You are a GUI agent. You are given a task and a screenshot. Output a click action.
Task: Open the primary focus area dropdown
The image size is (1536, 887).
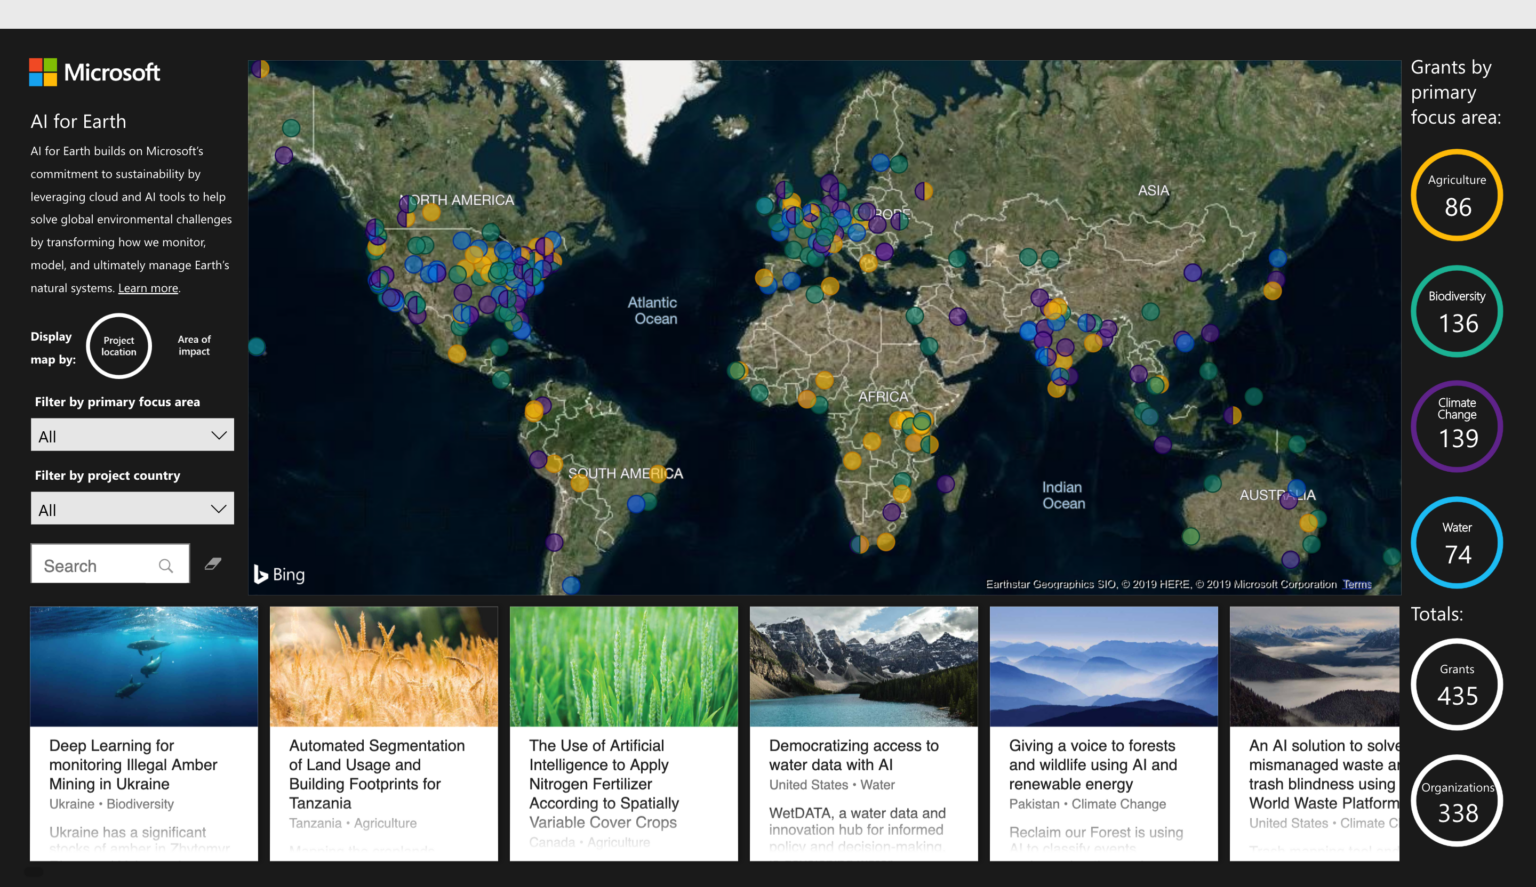pyautogui.click(x=131, y=434)
